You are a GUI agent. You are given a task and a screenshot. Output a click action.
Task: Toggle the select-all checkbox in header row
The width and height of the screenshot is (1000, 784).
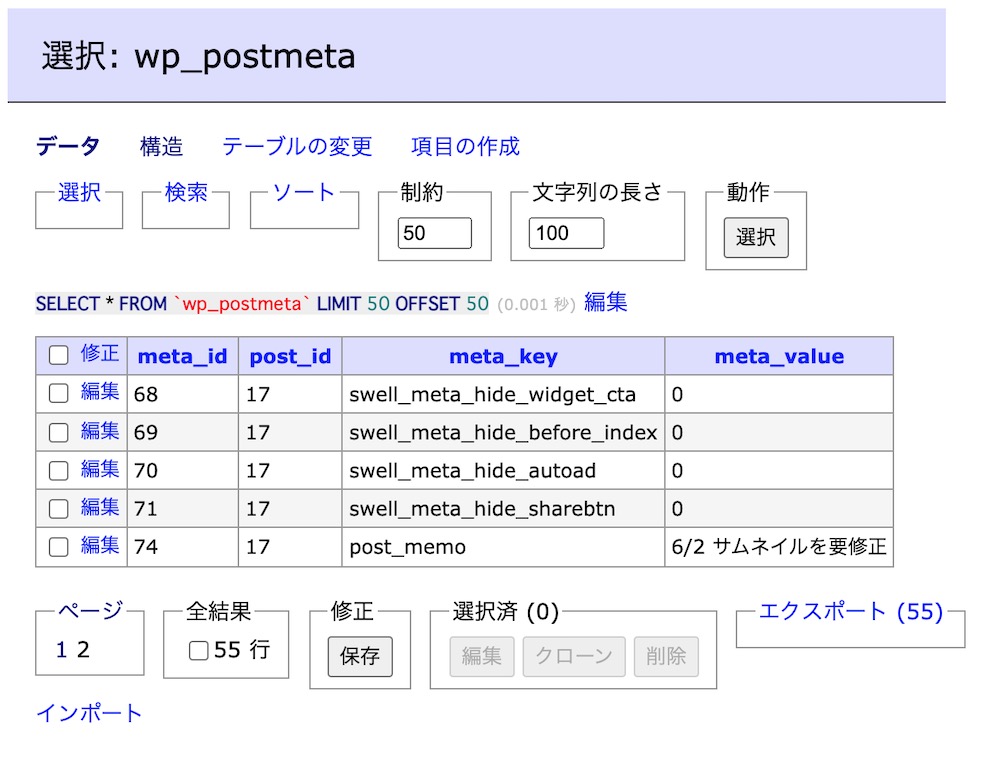click(59, 355)
